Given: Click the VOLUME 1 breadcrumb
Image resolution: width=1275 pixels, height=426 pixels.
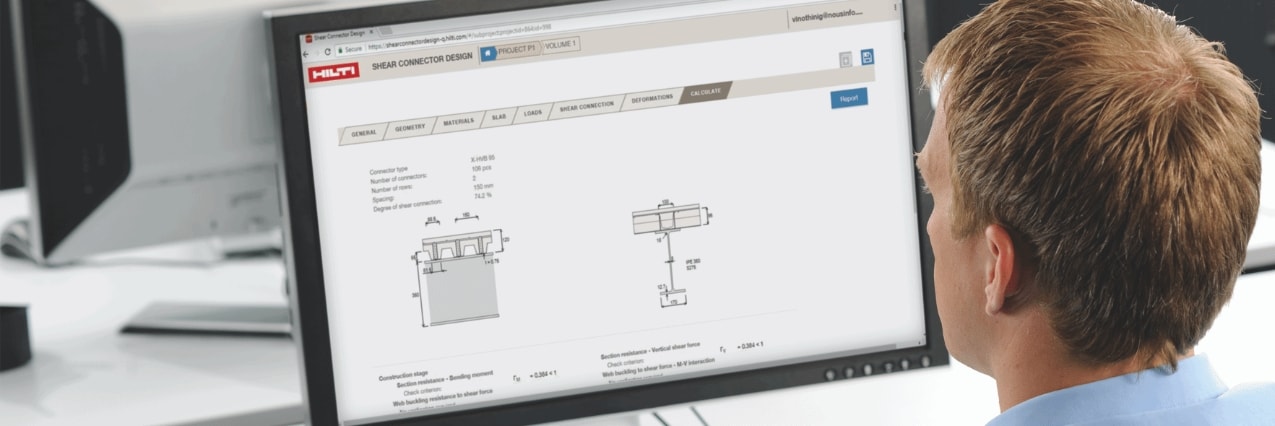Looking at the screenshot, I should (560, 45).
